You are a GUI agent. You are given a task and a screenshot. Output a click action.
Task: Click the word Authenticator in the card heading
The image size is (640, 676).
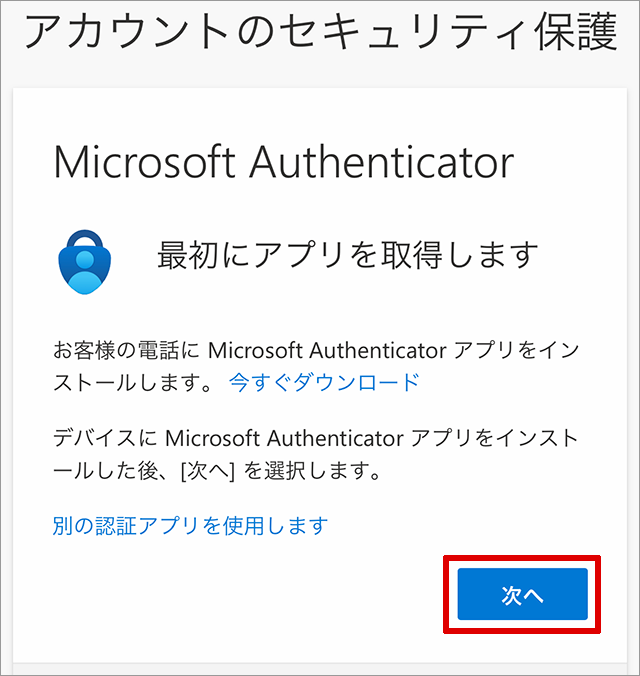pos(382,162)
